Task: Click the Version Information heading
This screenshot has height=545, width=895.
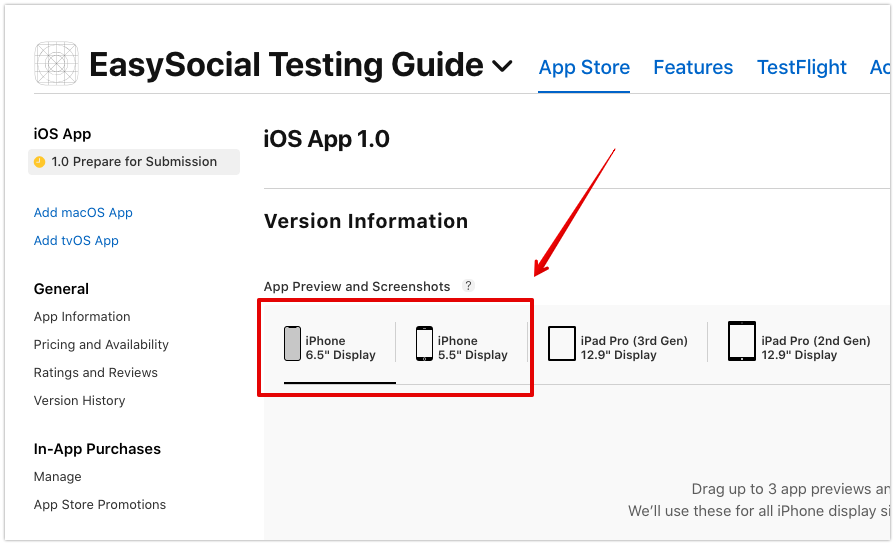Action: point(366,221)
